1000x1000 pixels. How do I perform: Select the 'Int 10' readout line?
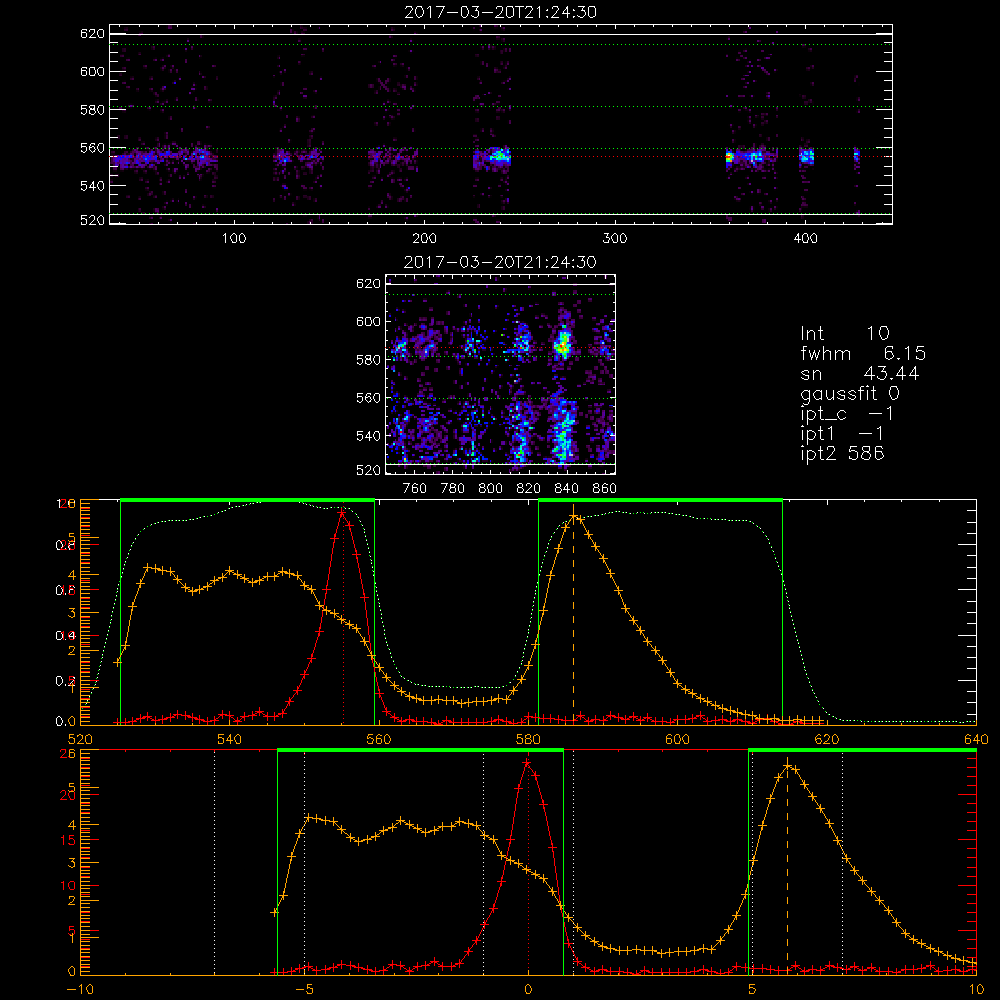(x=845, y=334)
